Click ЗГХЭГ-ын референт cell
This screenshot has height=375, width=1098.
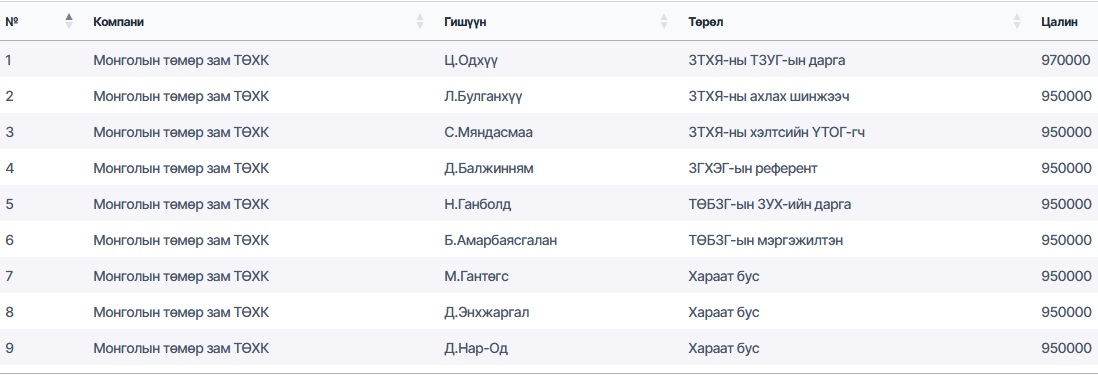pos(753,169)
